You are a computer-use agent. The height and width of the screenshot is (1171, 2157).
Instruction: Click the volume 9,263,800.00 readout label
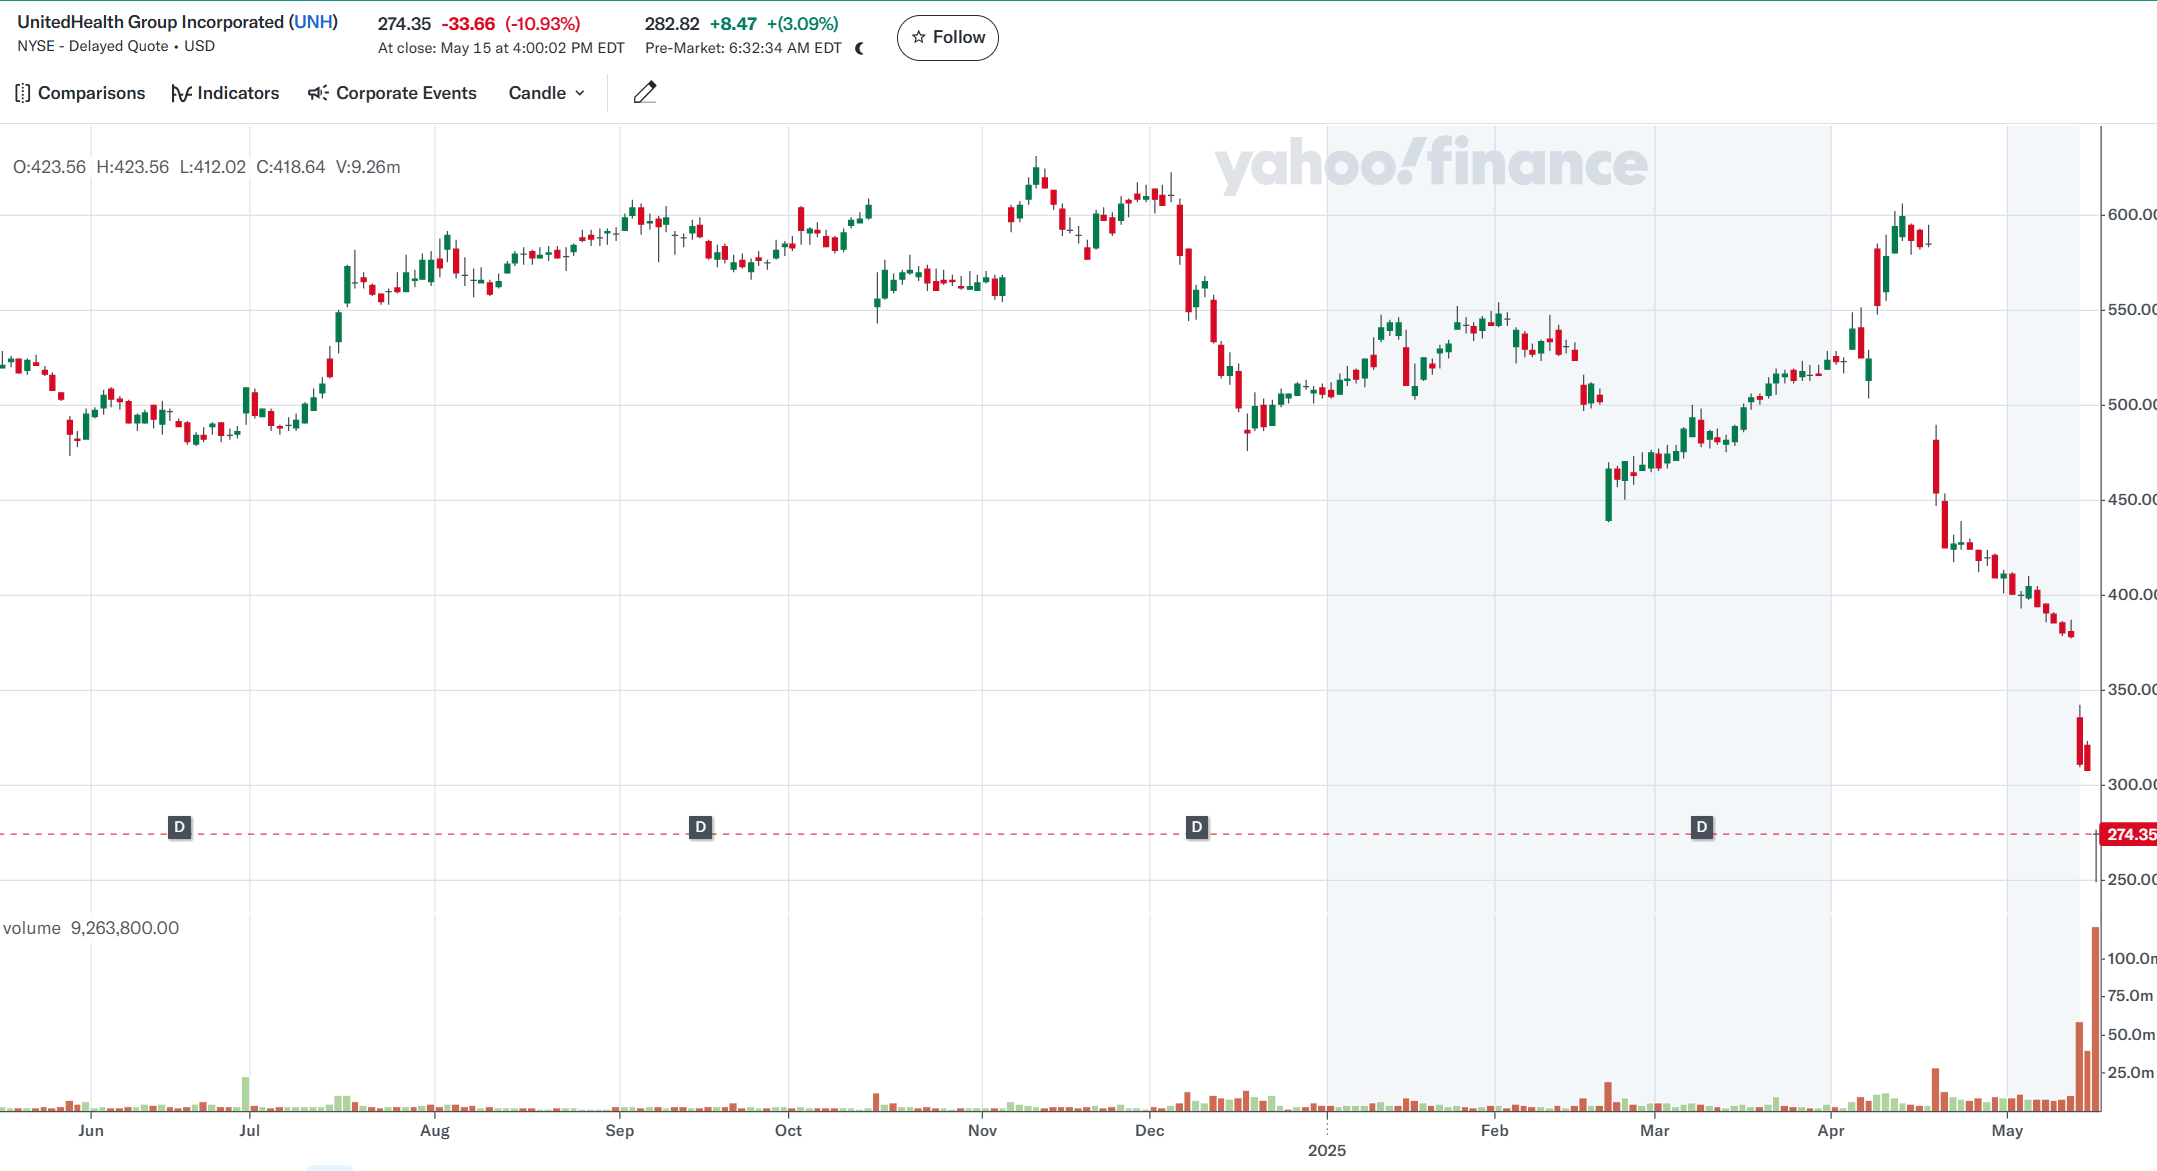coord(91,928)
